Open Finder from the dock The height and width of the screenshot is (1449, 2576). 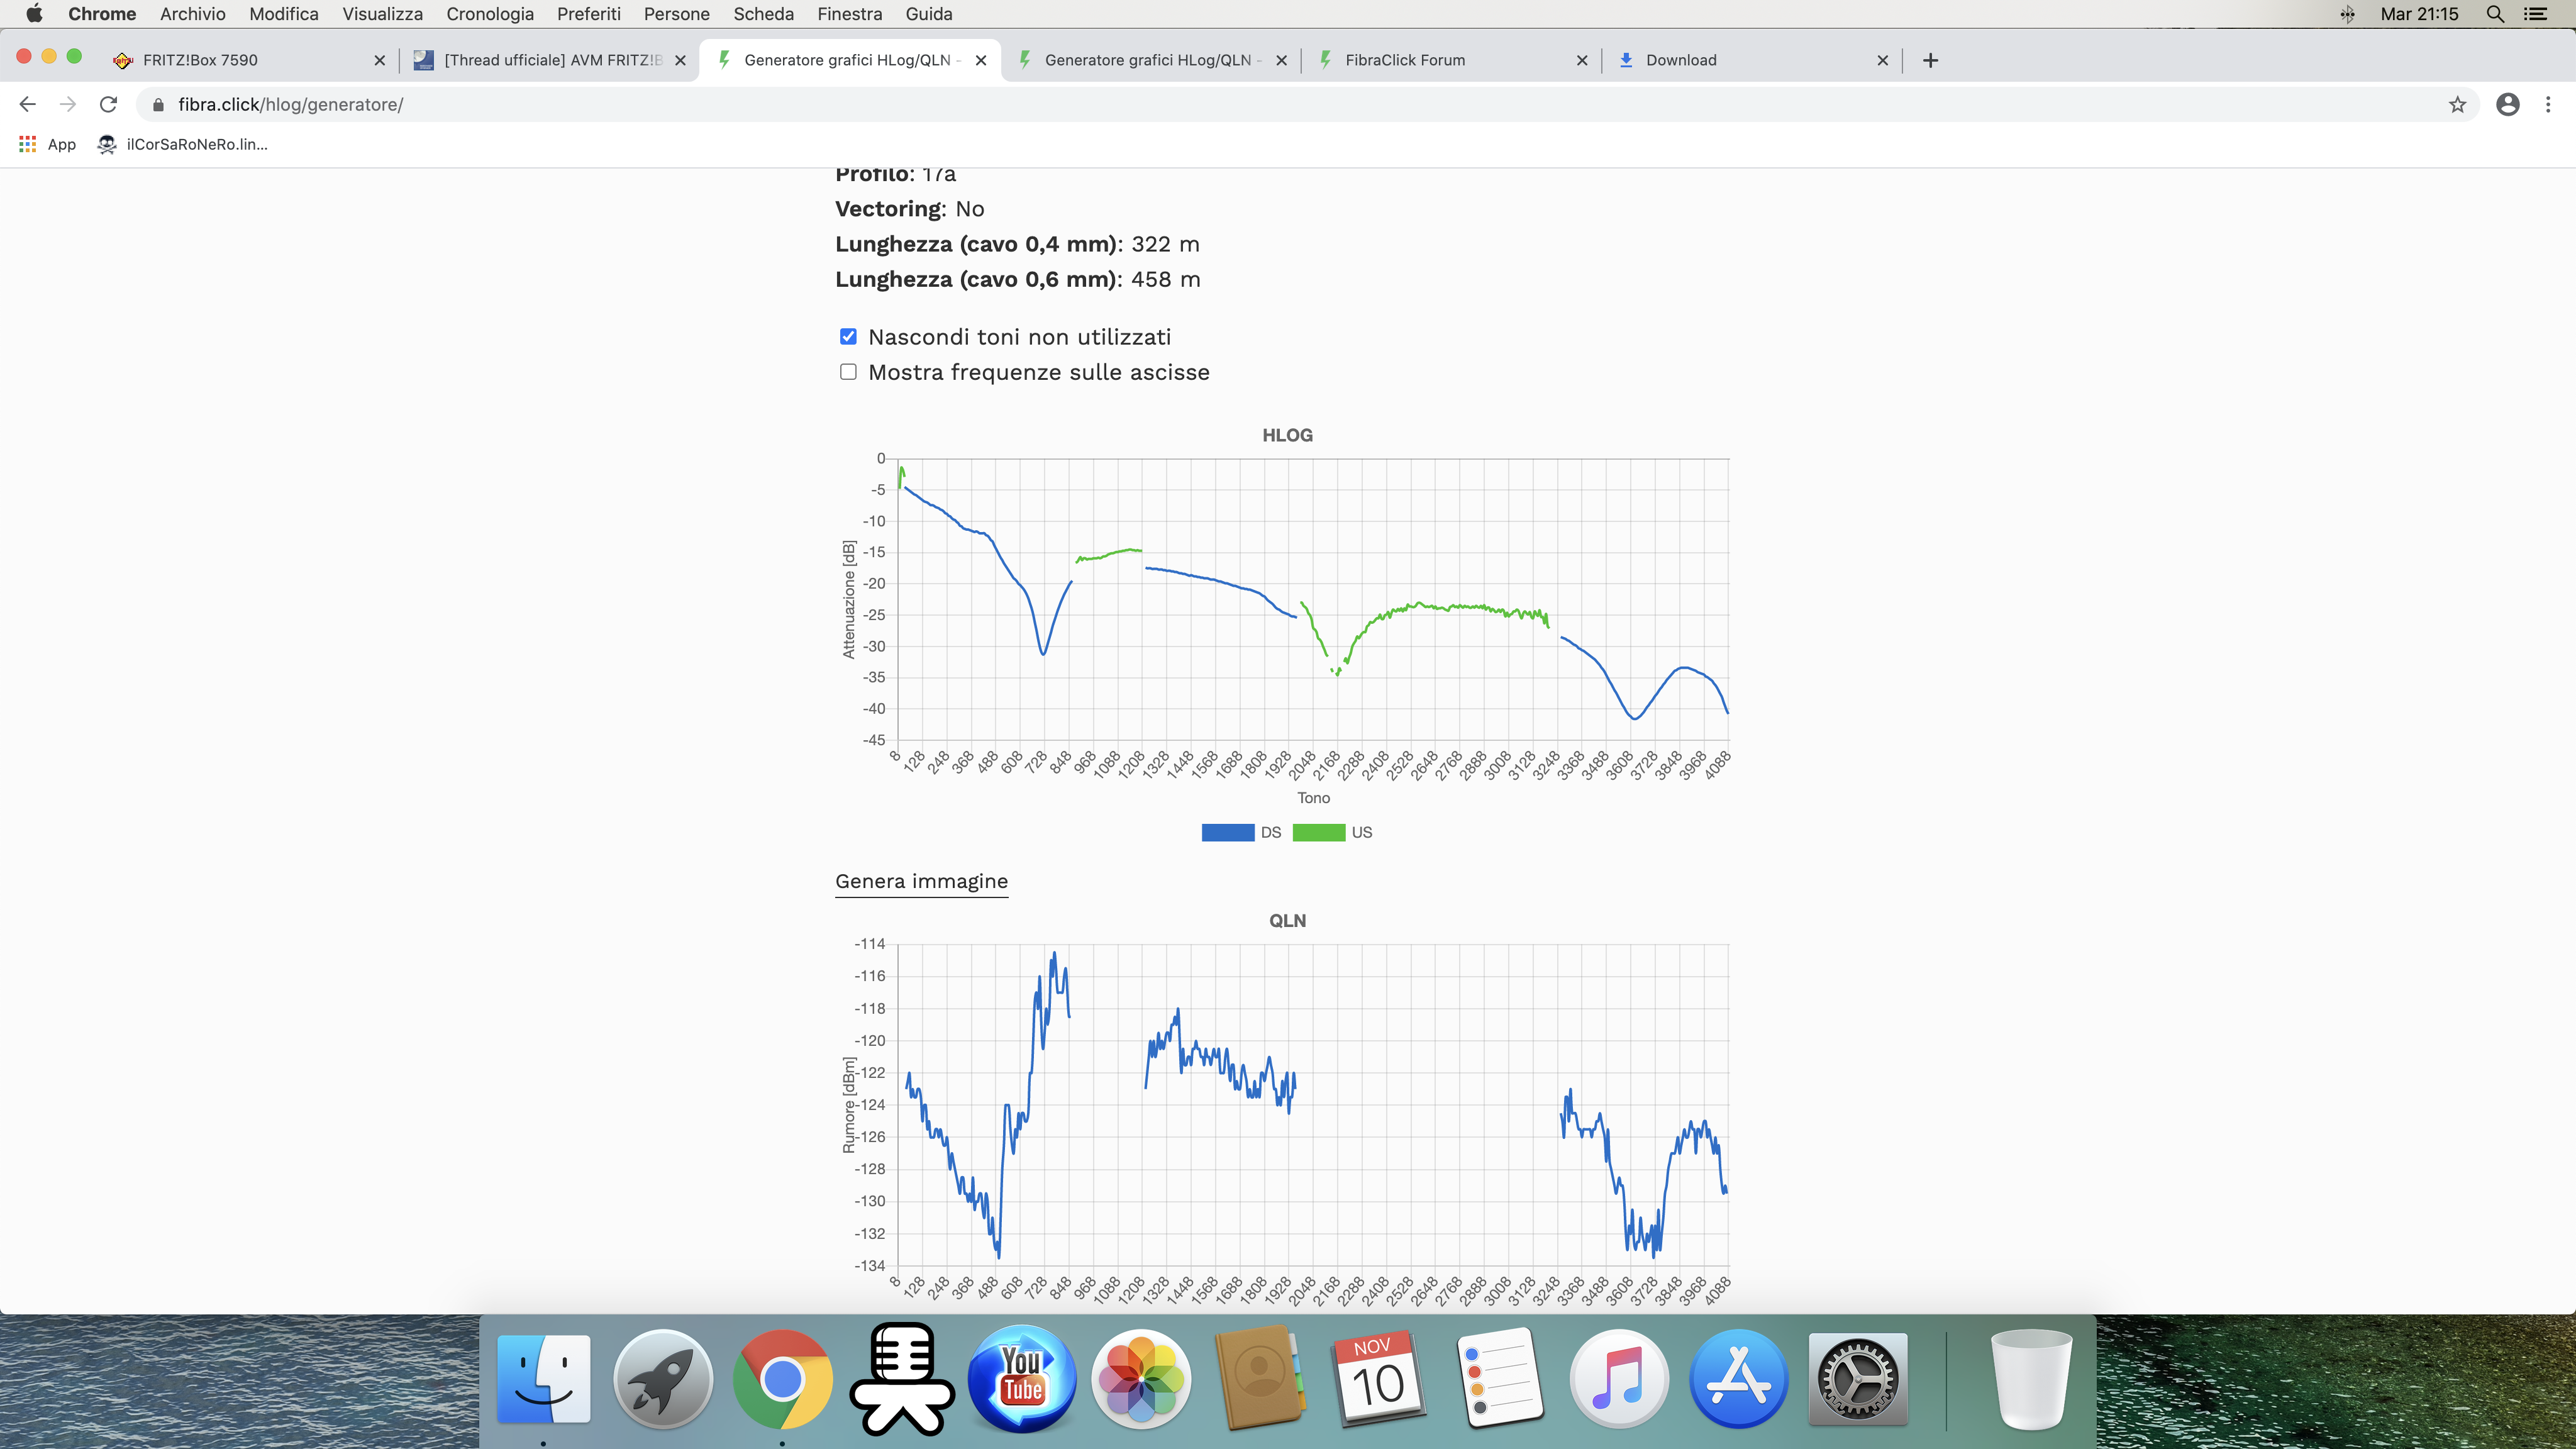coord(544,1379)
